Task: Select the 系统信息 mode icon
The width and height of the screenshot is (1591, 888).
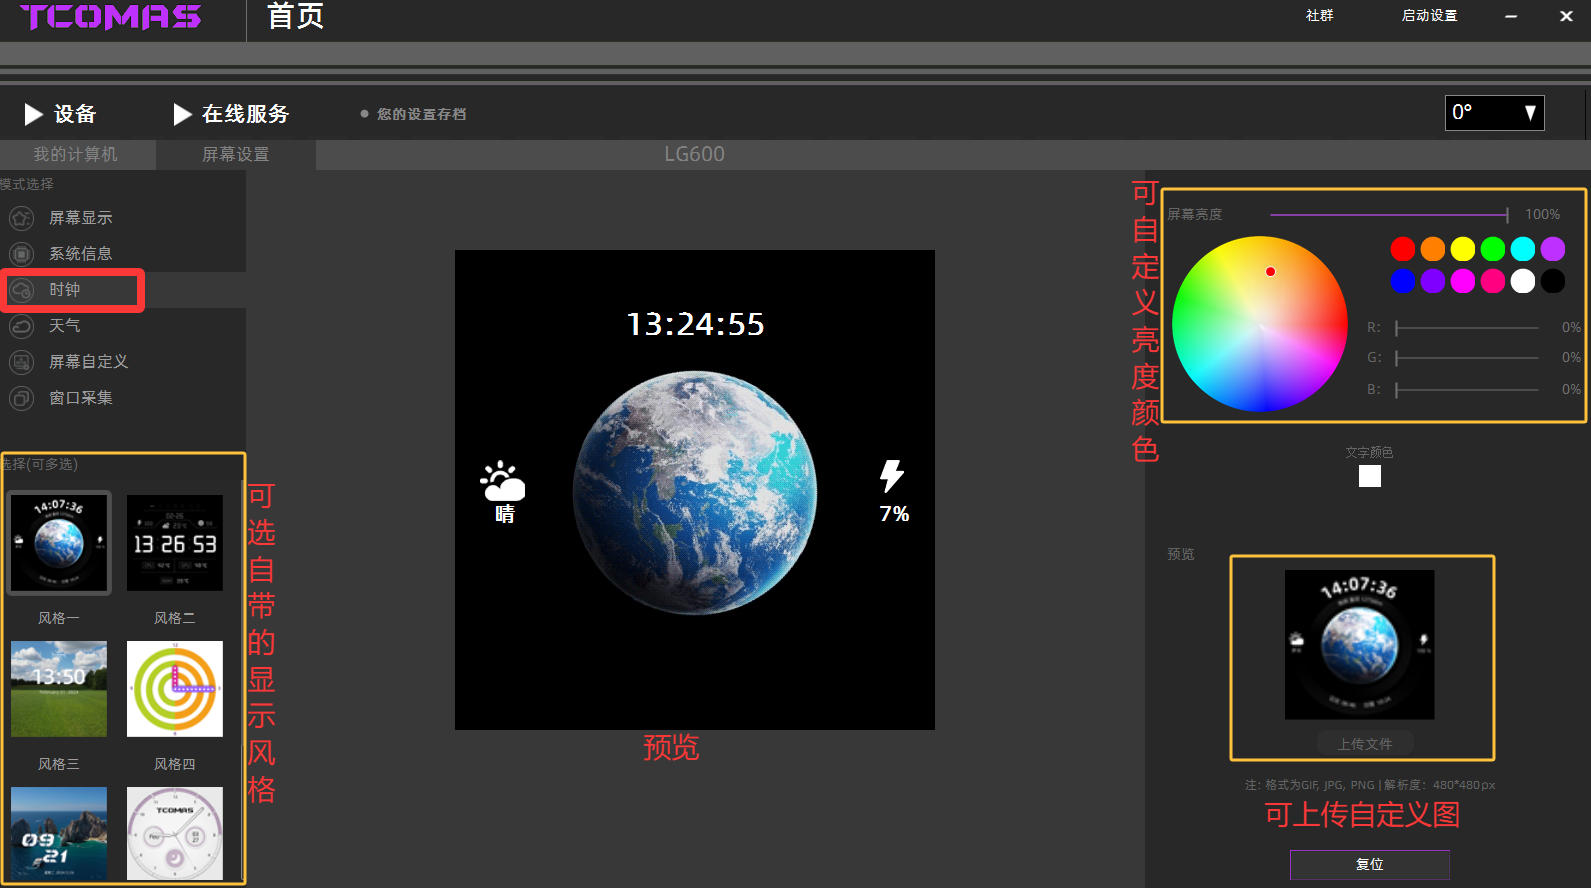Action: click(x=21, y=254)
